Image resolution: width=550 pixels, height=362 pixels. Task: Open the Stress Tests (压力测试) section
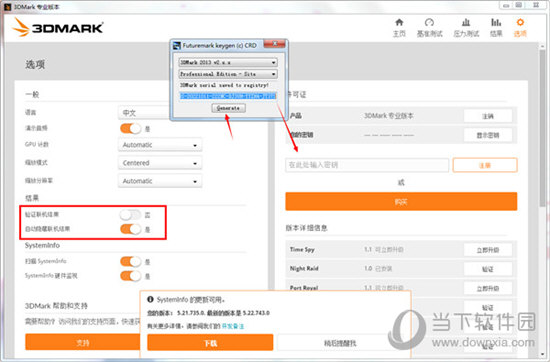(466, 28)
